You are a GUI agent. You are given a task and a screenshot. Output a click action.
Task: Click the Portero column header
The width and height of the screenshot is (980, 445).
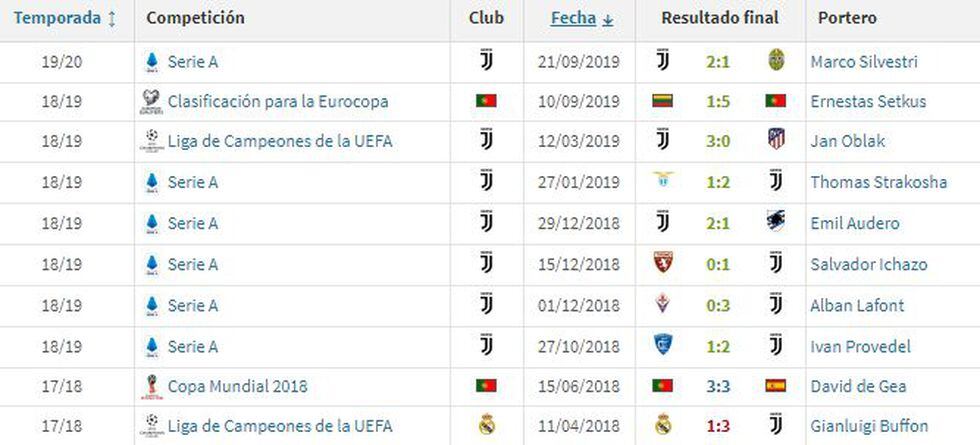(847, 18)
